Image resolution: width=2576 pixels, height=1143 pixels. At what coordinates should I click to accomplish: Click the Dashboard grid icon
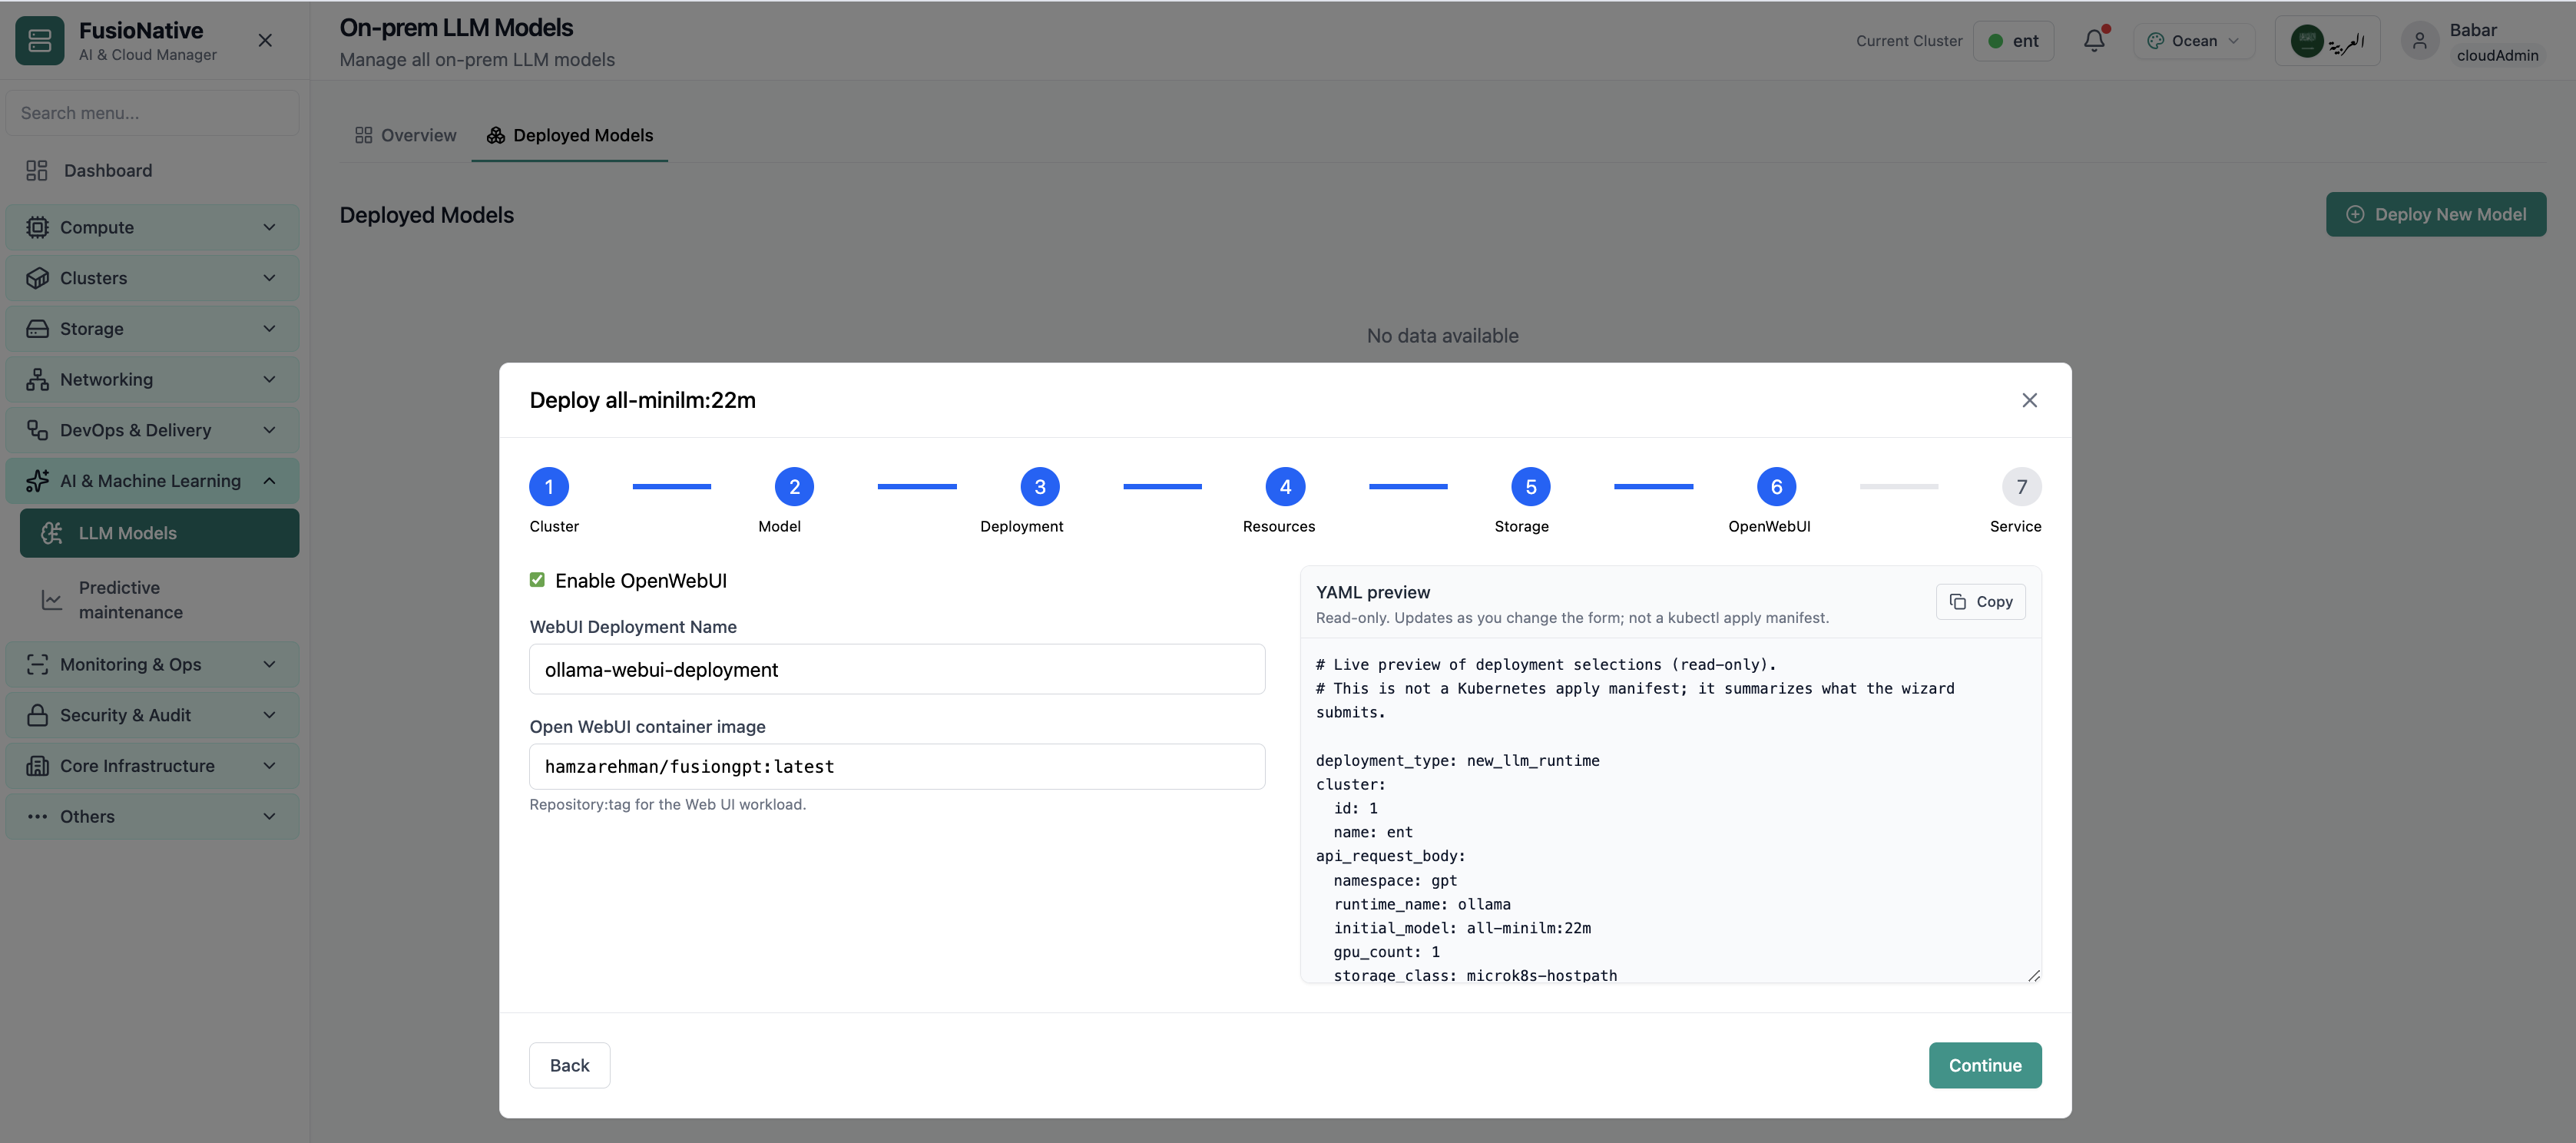pyautogui.click(x=37, y=171)
